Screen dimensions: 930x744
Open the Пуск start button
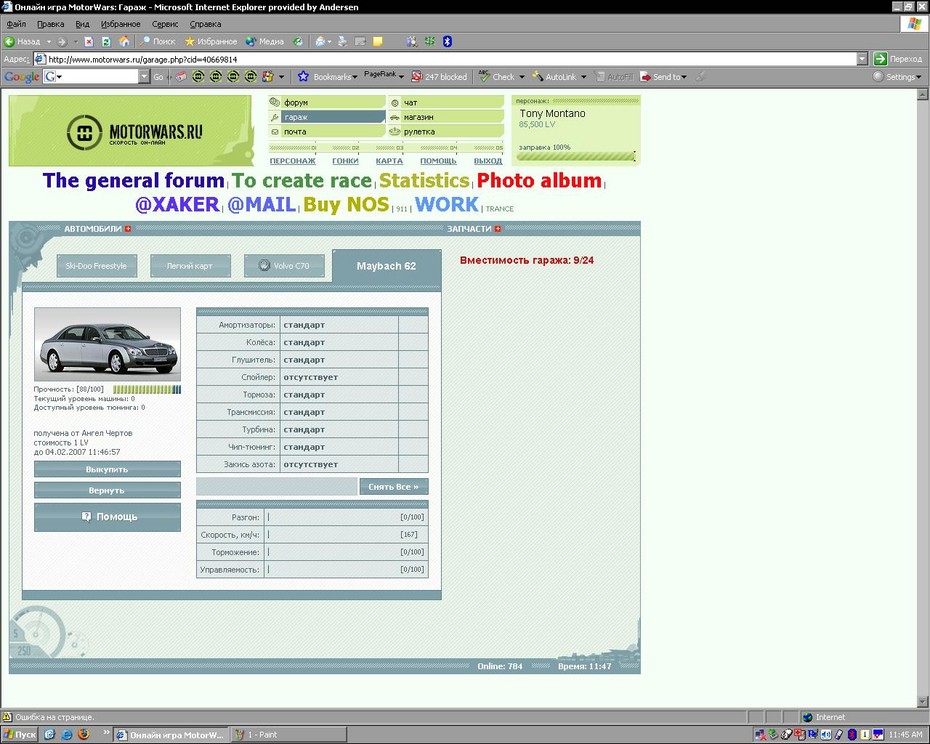click(x=20, y=735)
